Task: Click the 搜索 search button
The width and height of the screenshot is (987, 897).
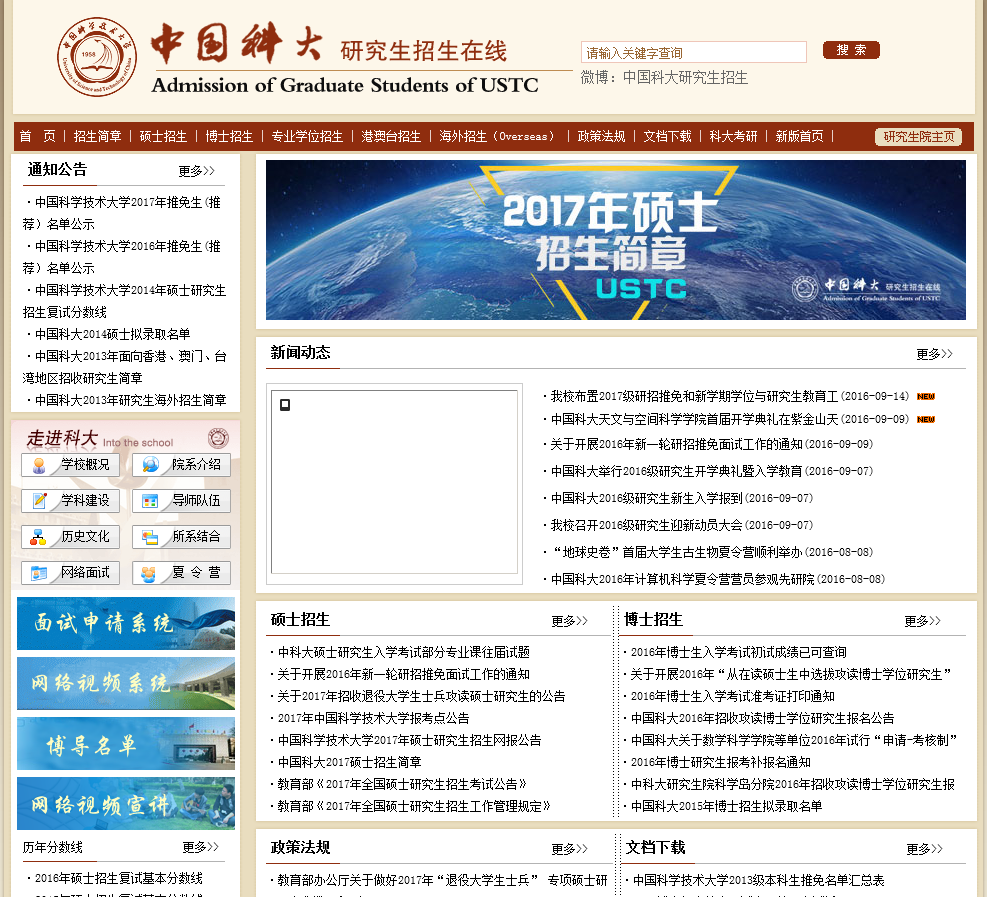Action: 851,50
